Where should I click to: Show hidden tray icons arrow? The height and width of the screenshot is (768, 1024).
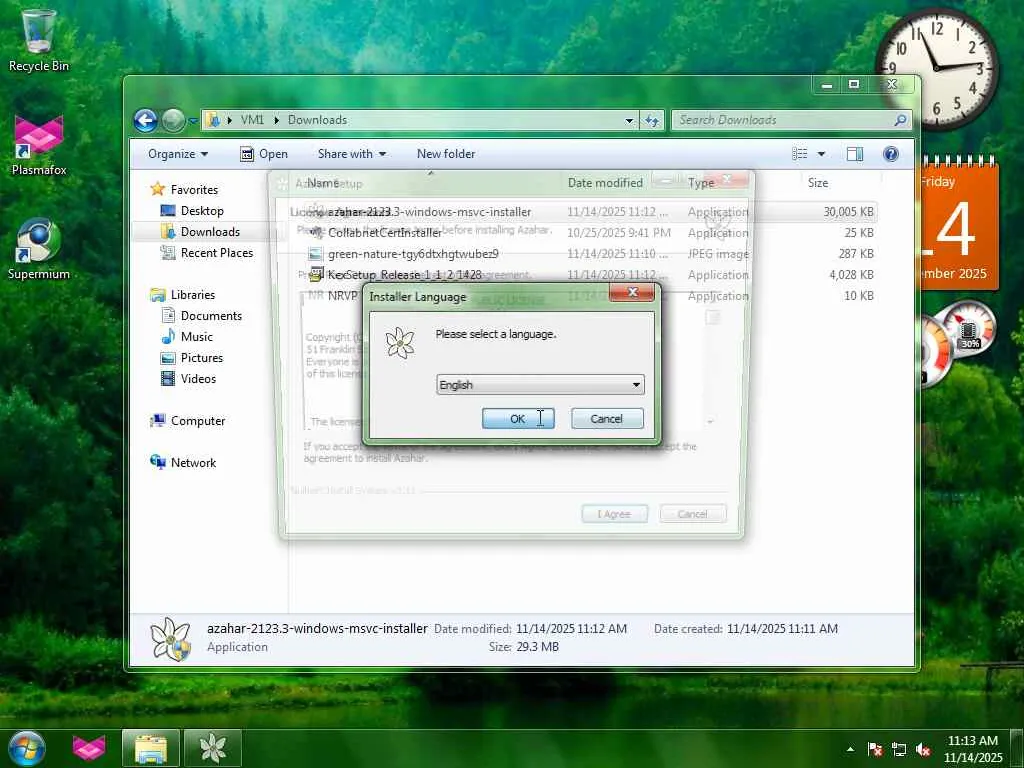850,749
